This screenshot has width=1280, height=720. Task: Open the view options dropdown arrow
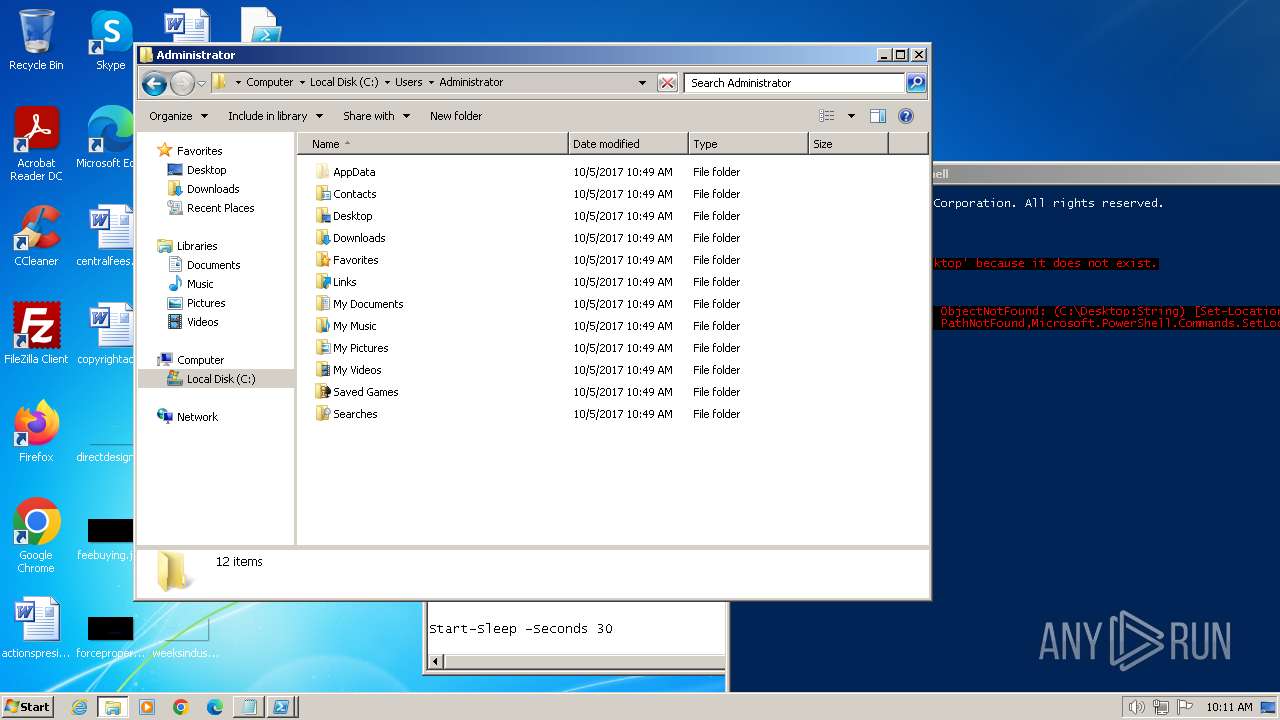click(x=851, y=116)
